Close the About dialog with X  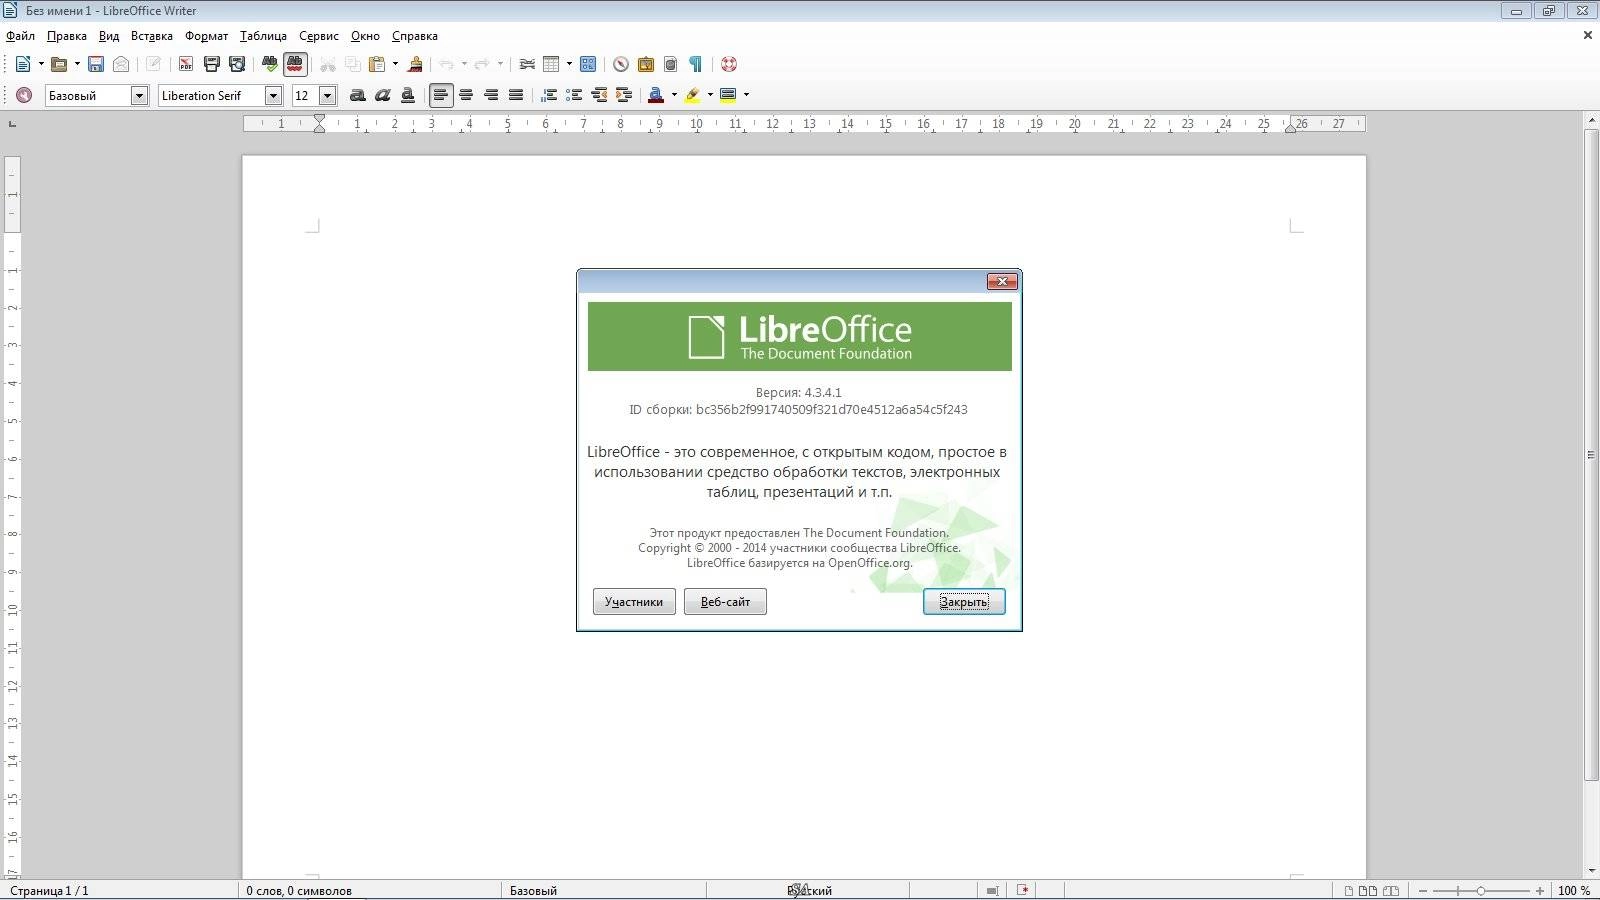[1002, 281]
